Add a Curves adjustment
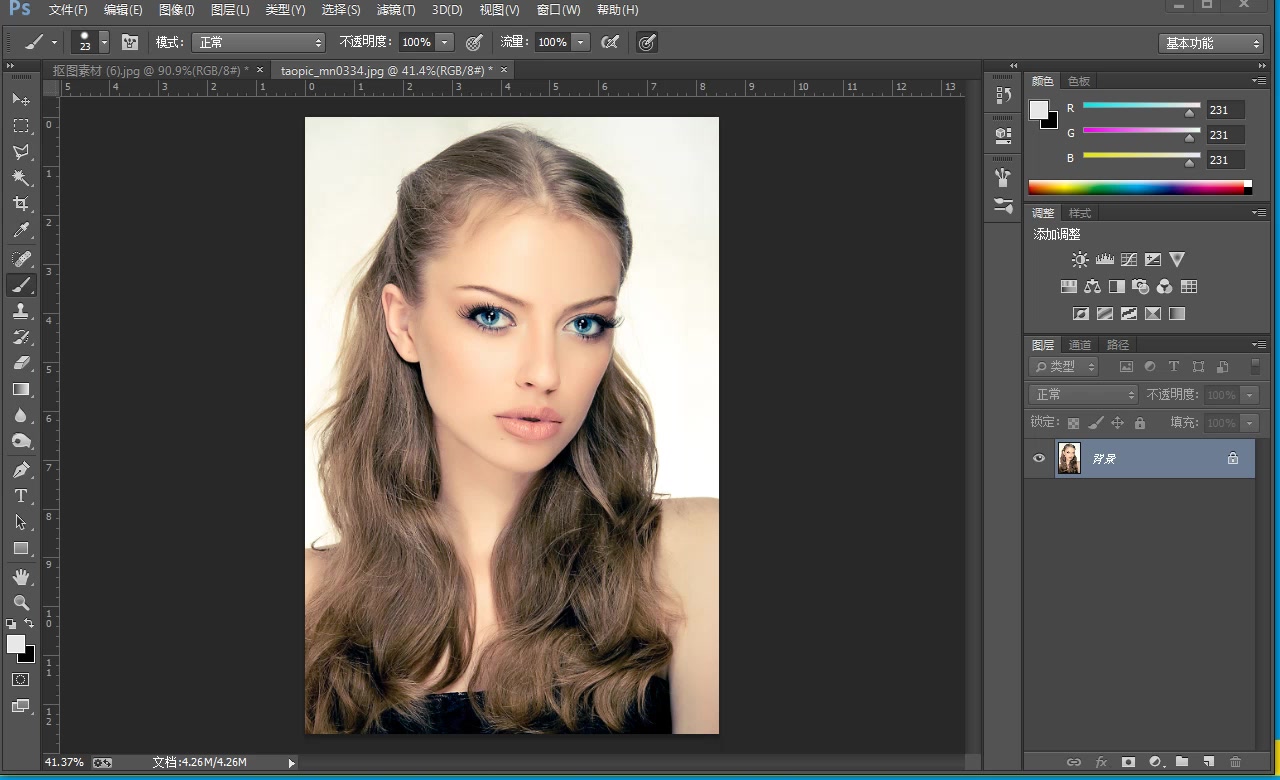Image resolution: width=1280 pixels, height=780 pixels. [1129, 260]
